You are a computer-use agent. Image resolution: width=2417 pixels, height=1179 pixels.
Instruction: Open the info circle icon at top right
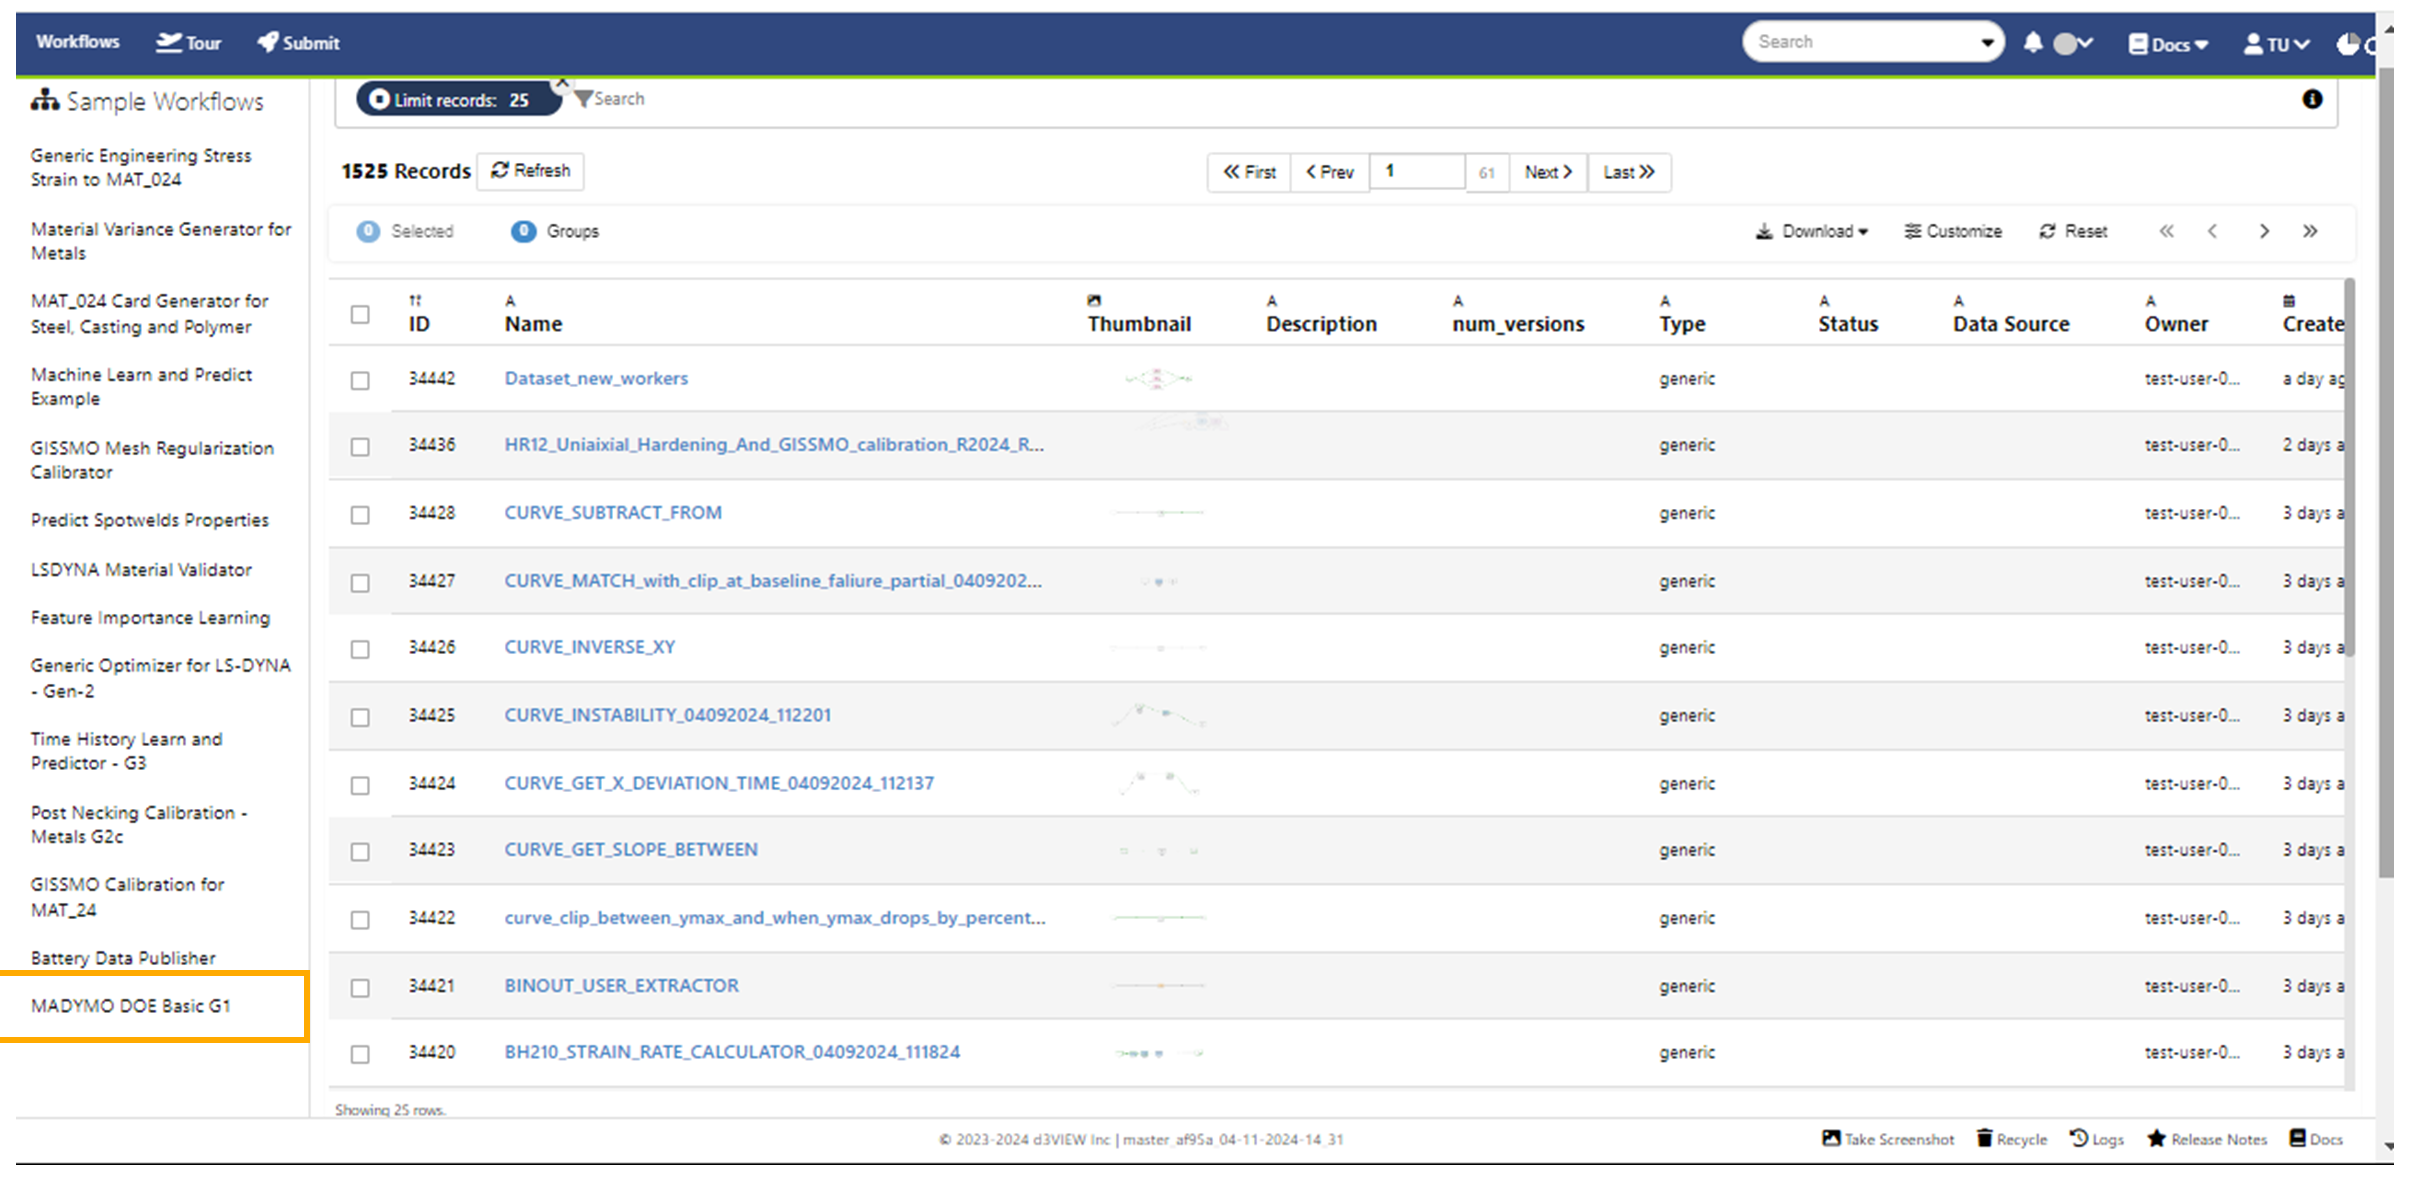coord(2312,99)
